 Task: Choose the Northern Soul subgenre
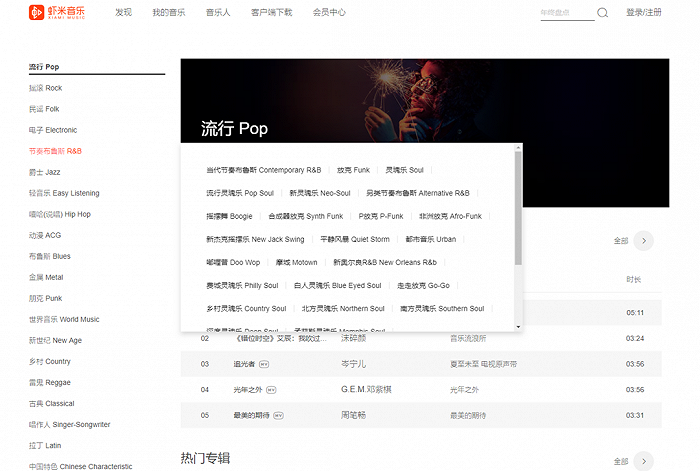pos(343,308)
